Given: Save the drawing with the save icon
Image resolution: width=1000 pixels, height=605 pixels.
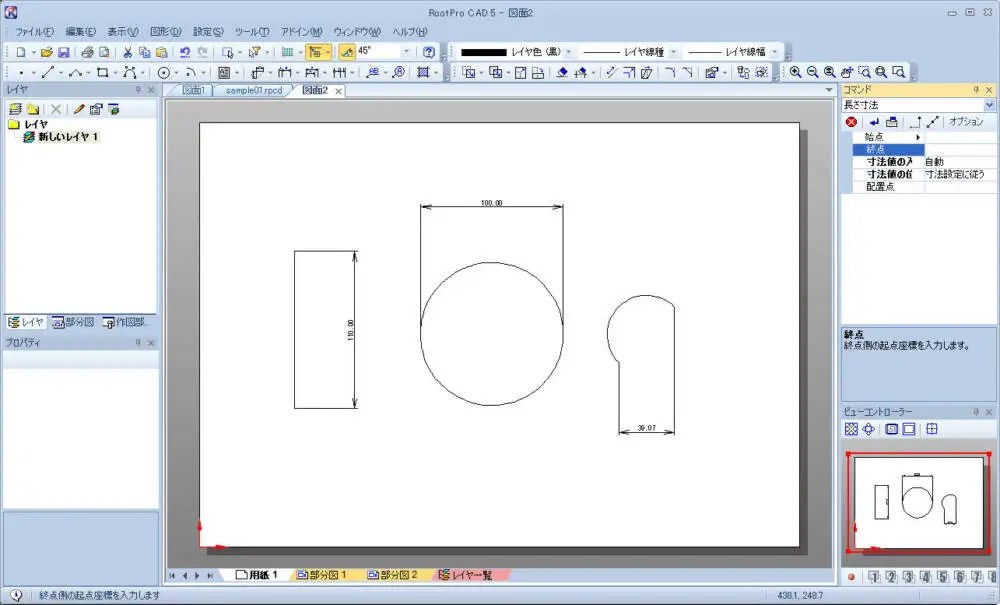Looking at the screenshot, I should (65, 51).
